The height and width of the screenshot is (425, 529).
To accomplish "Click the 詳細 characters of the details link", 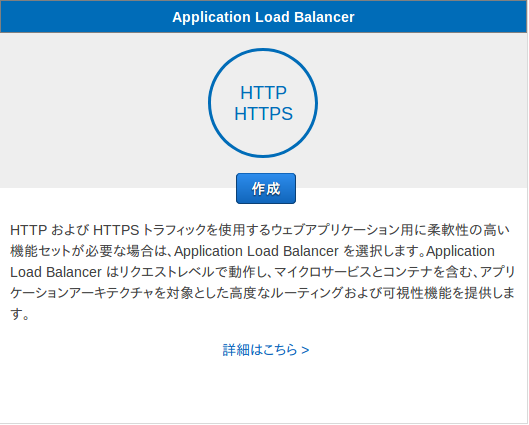I will coord(236,350).
